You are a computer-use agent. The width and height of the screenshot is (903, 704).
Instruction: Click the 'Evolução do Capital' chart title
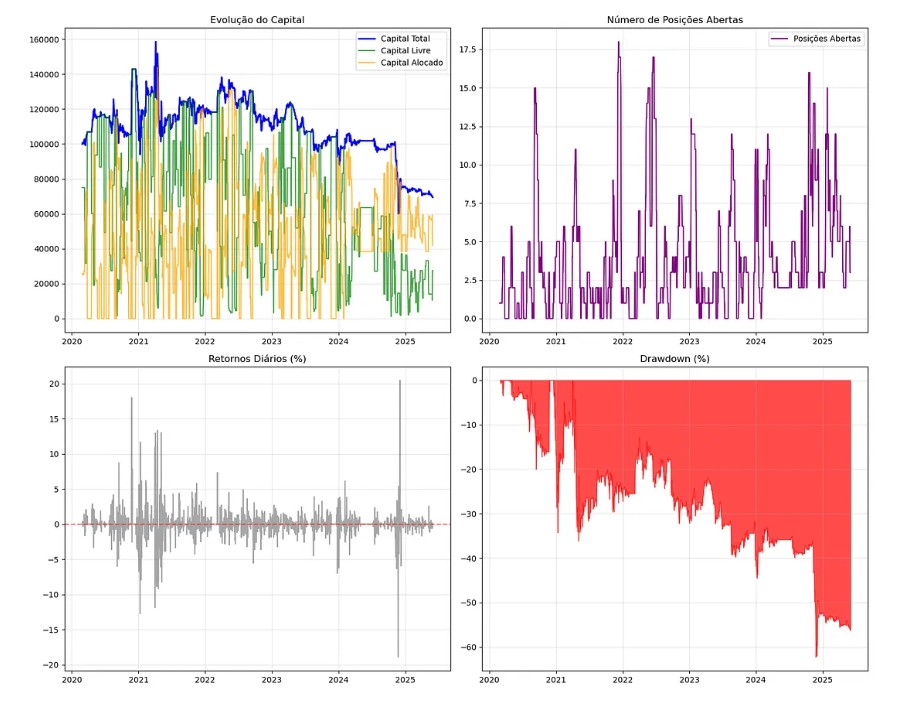(x=256, y=20)
